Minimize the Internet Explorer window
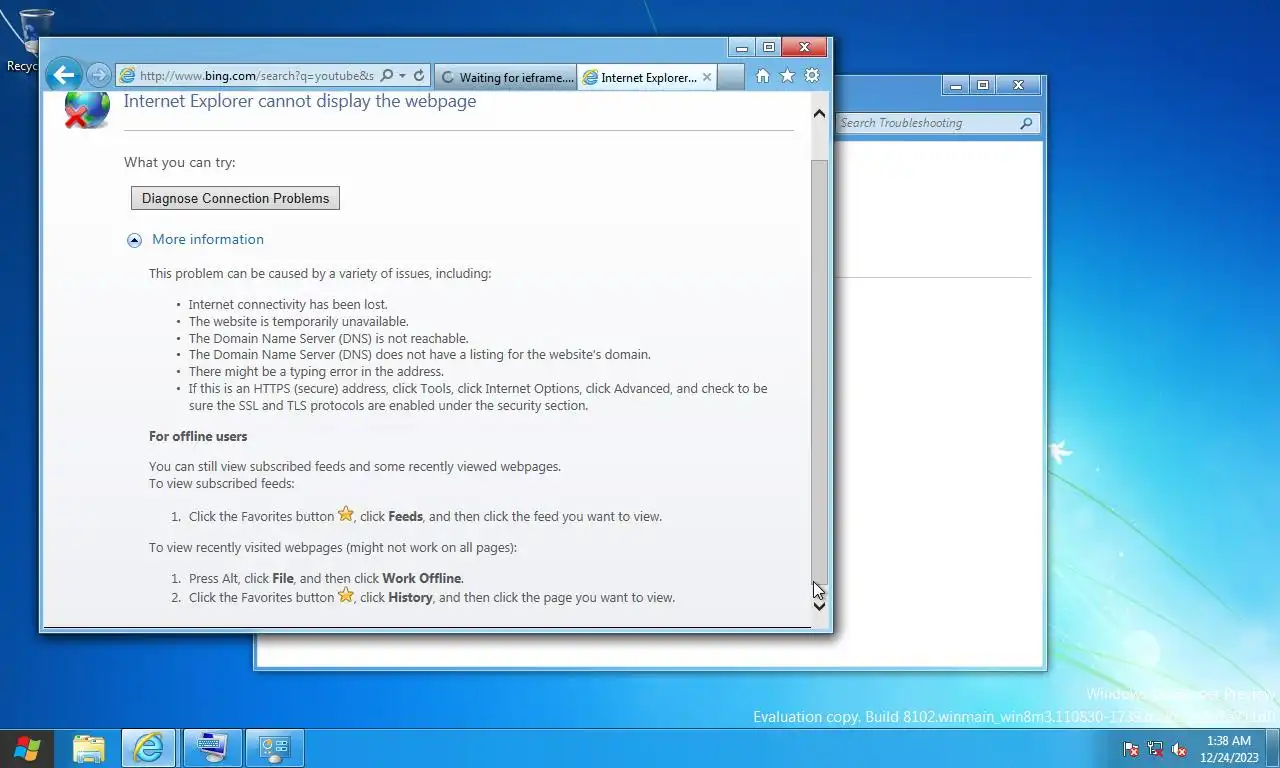This screenshot has width=1280, height=768. [741, 47]
